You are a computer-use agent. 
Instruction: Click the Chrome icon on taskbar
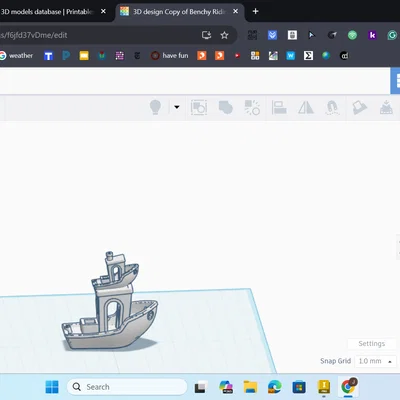(348, 387)
